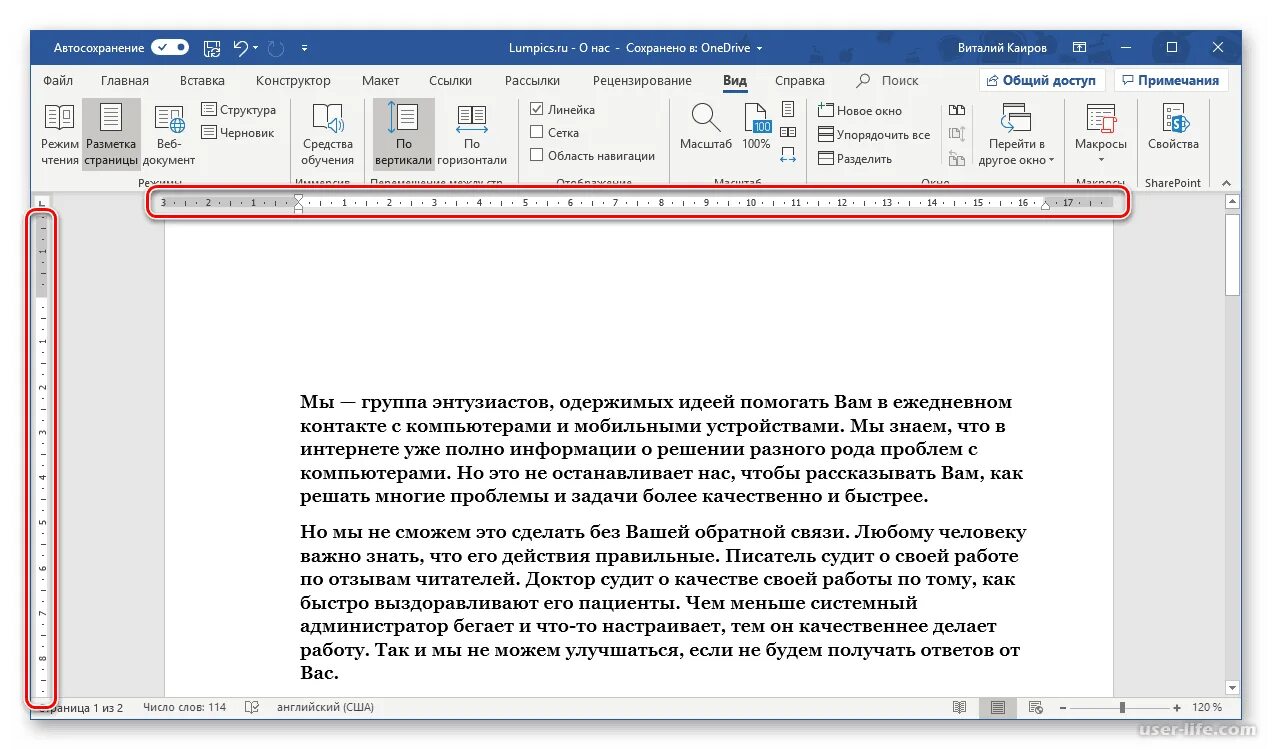
Task: Switch to Read Mode from status bar
Action: click(x=960, y=707)
